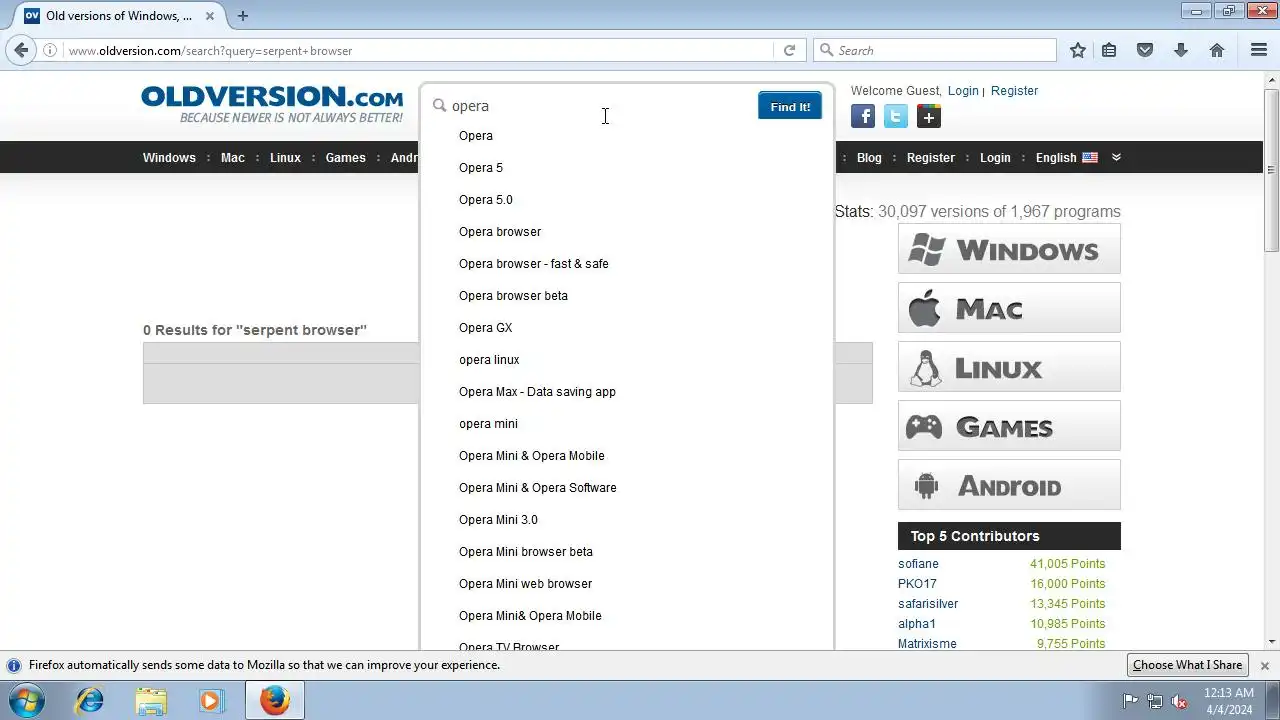Open Windows Media Player from taskbar
The image size is (1280, 720).
click(x=211, y=701)
